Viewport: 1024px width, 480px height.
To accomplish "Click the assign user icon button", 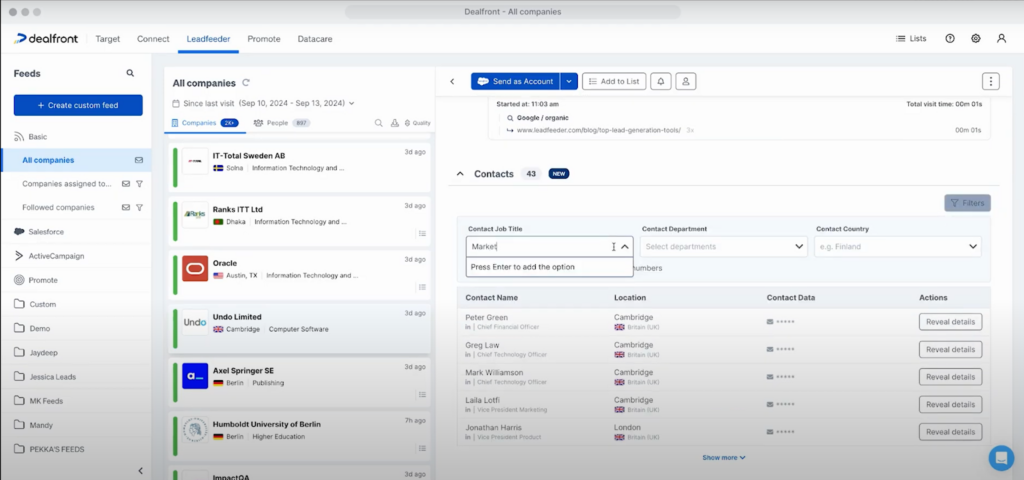I will pos(686,82).
